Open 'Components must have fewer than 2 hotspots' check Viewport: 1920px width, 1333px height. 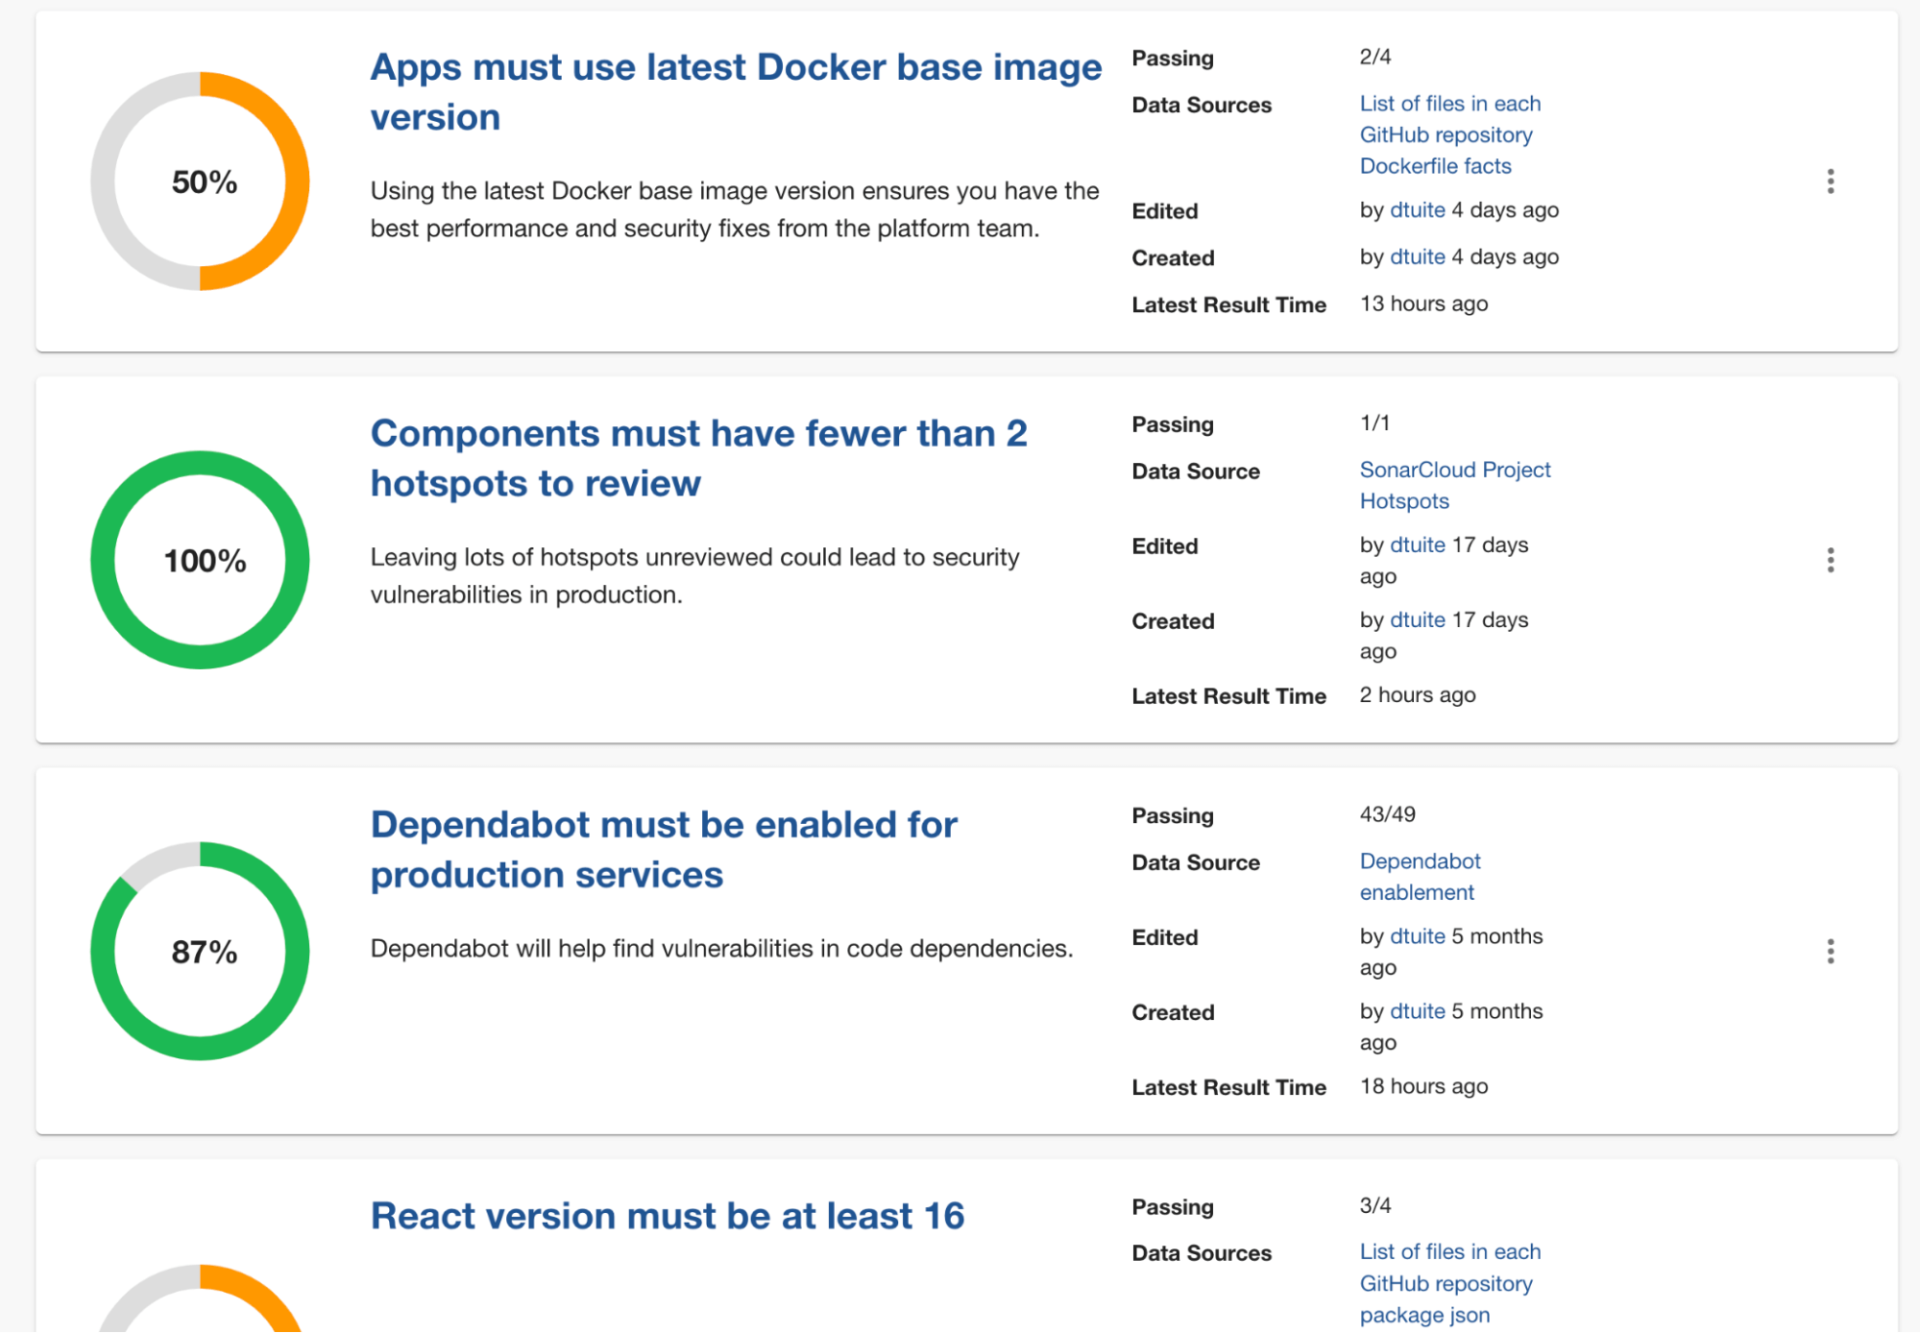(699, 458)
